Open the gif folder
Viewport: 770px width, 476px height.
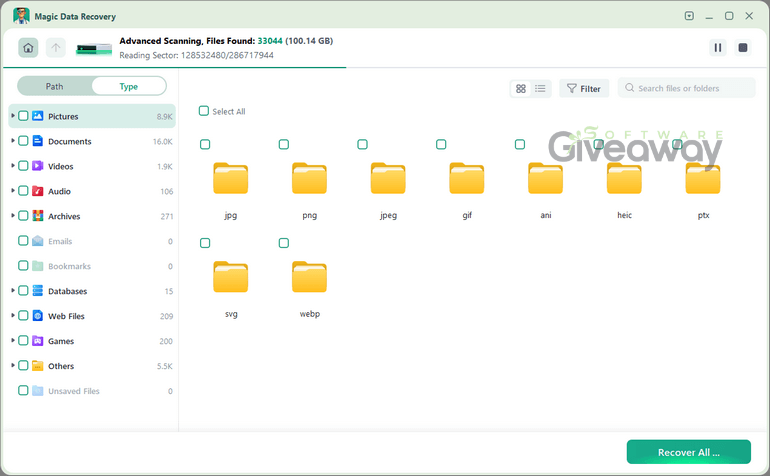tap(467, 178)
